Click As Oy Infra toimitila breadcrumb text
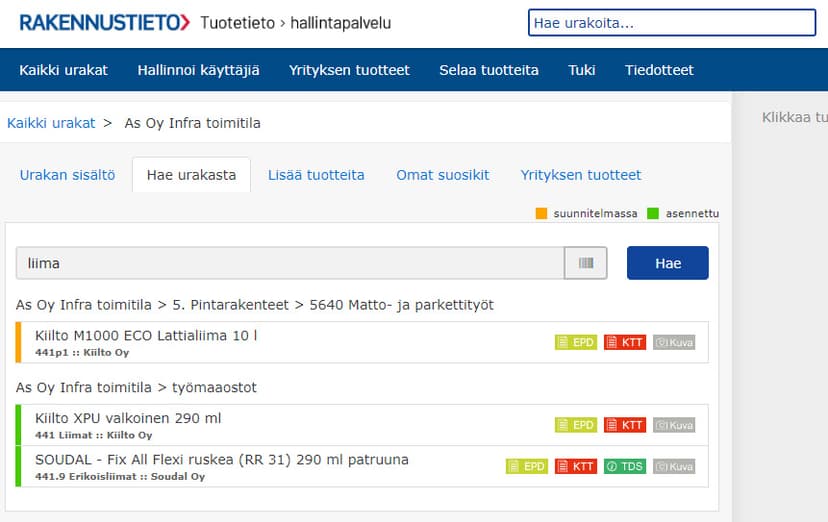 (x=193, y=123)
